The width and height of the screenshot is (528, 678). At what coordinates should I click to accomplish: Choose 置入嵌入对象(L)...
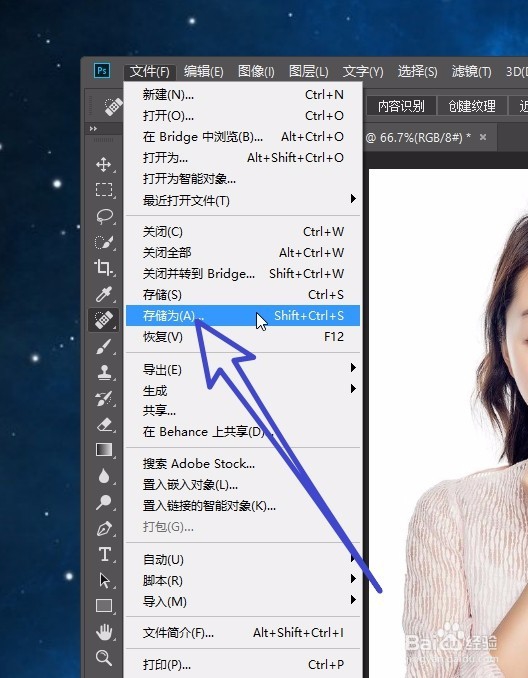pos(243,485)
